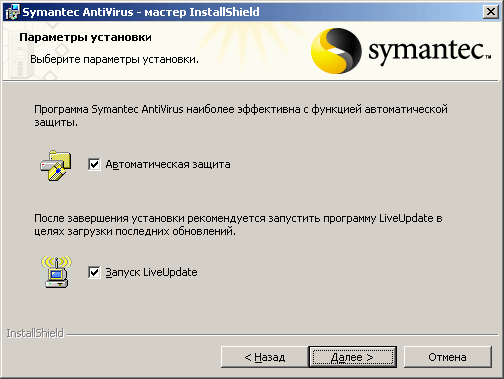The height and width of the screenshot is (379, 504).
Task: Click the Выберите параметры установки subtitle
Action: coord(114,59)
